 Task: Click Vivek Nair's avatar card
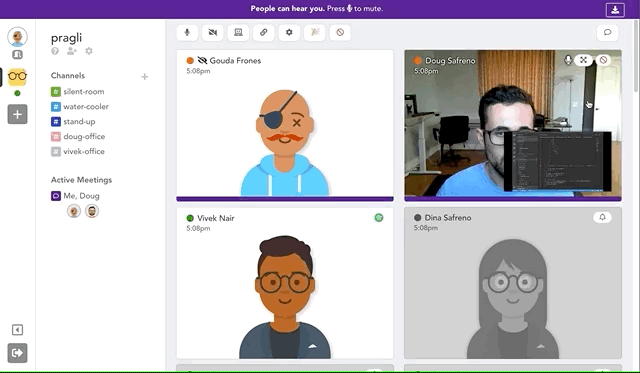click(x=285, y=283)
